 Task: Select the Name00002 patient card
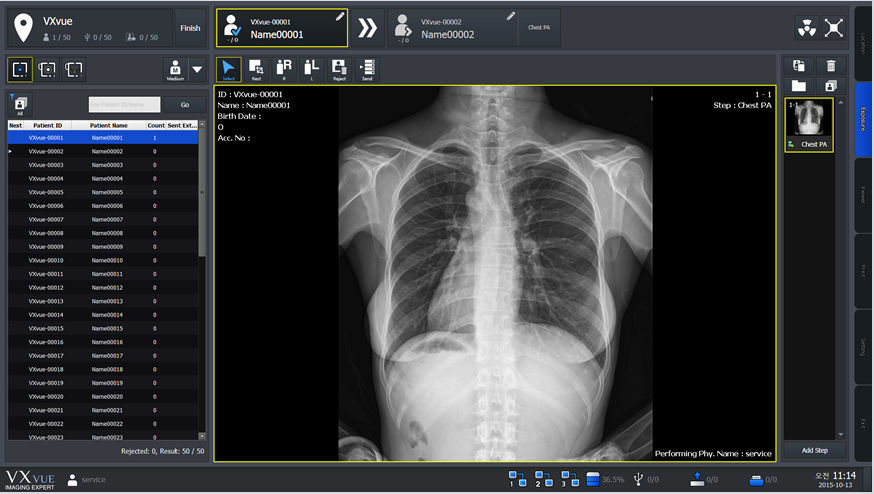(x=452, y=28)
